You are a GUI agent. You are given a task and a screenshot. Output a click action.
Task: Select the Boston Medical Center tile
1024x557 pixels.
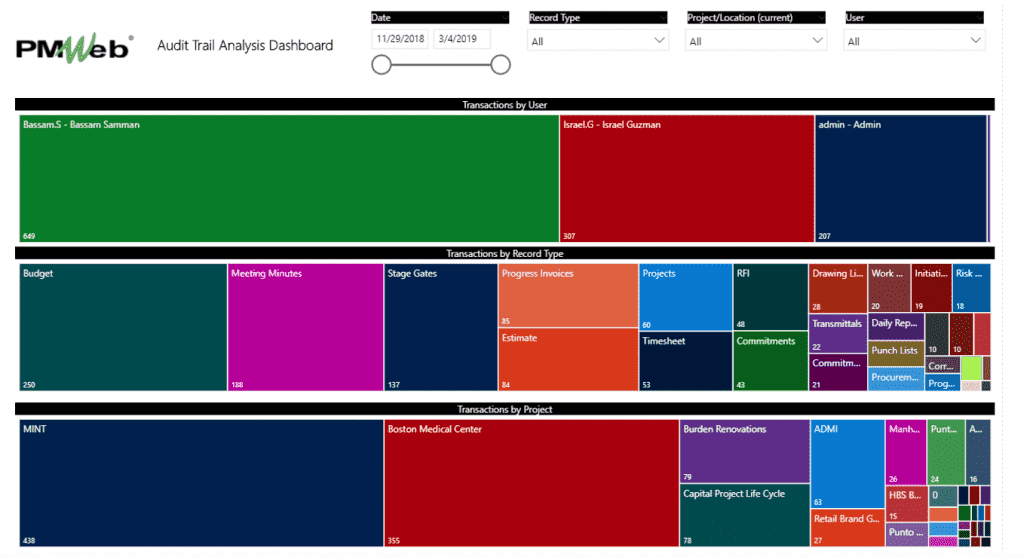[531, 483]
